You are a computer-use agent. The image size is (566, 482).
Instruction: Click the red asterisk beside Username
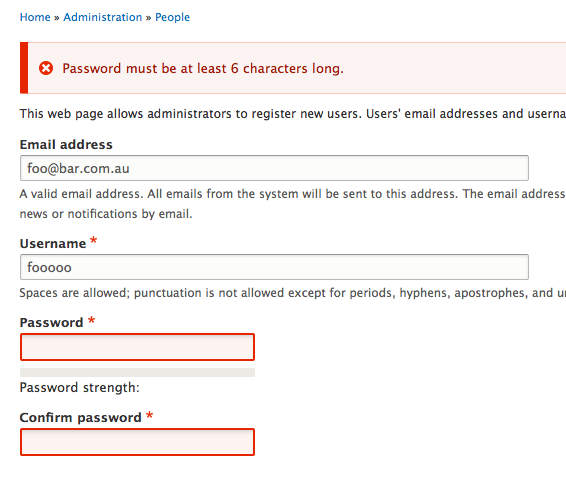(x=93, y=240)
